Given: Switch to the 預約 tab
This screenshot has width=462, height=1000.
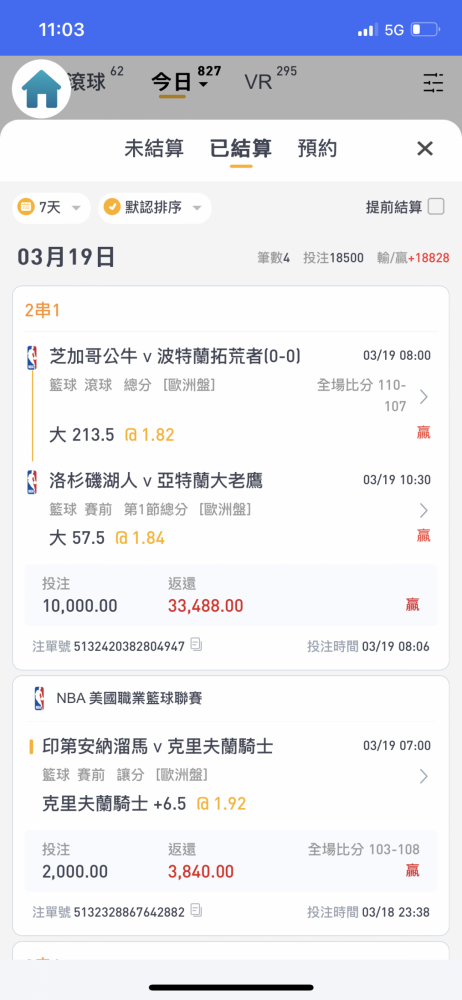Looking at the screenshot, I should pyautogui.click(x=317, y=149).
